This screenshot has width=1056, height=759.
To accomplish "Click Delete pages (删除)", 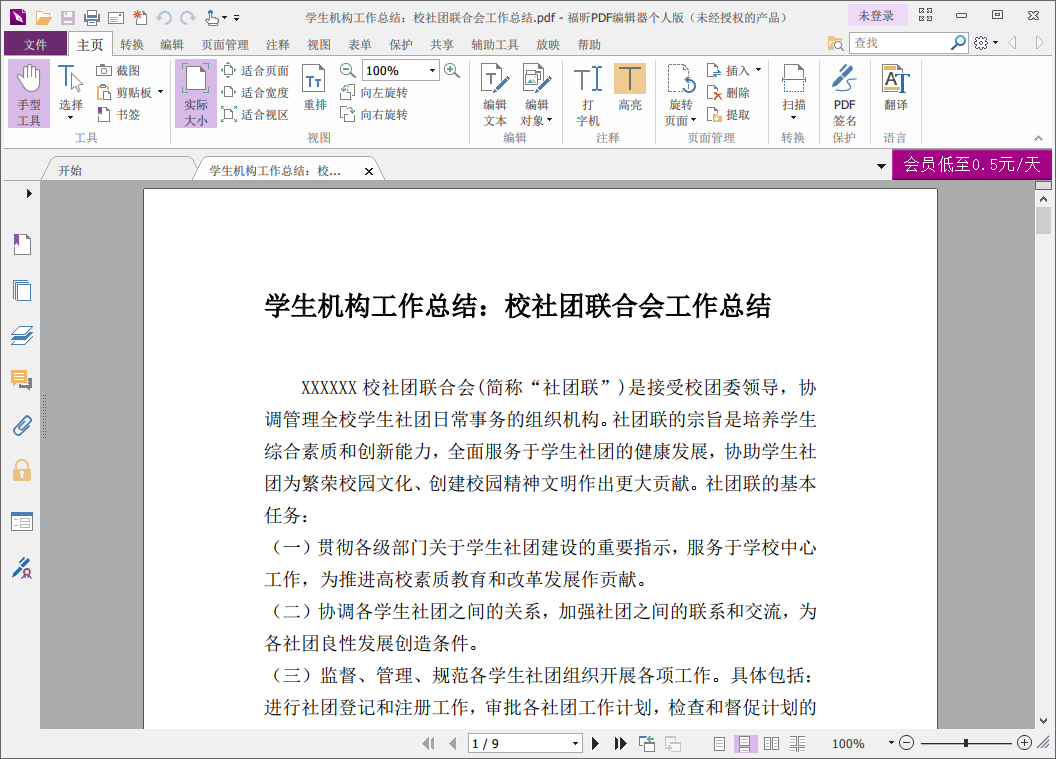I will coord(728,92).
